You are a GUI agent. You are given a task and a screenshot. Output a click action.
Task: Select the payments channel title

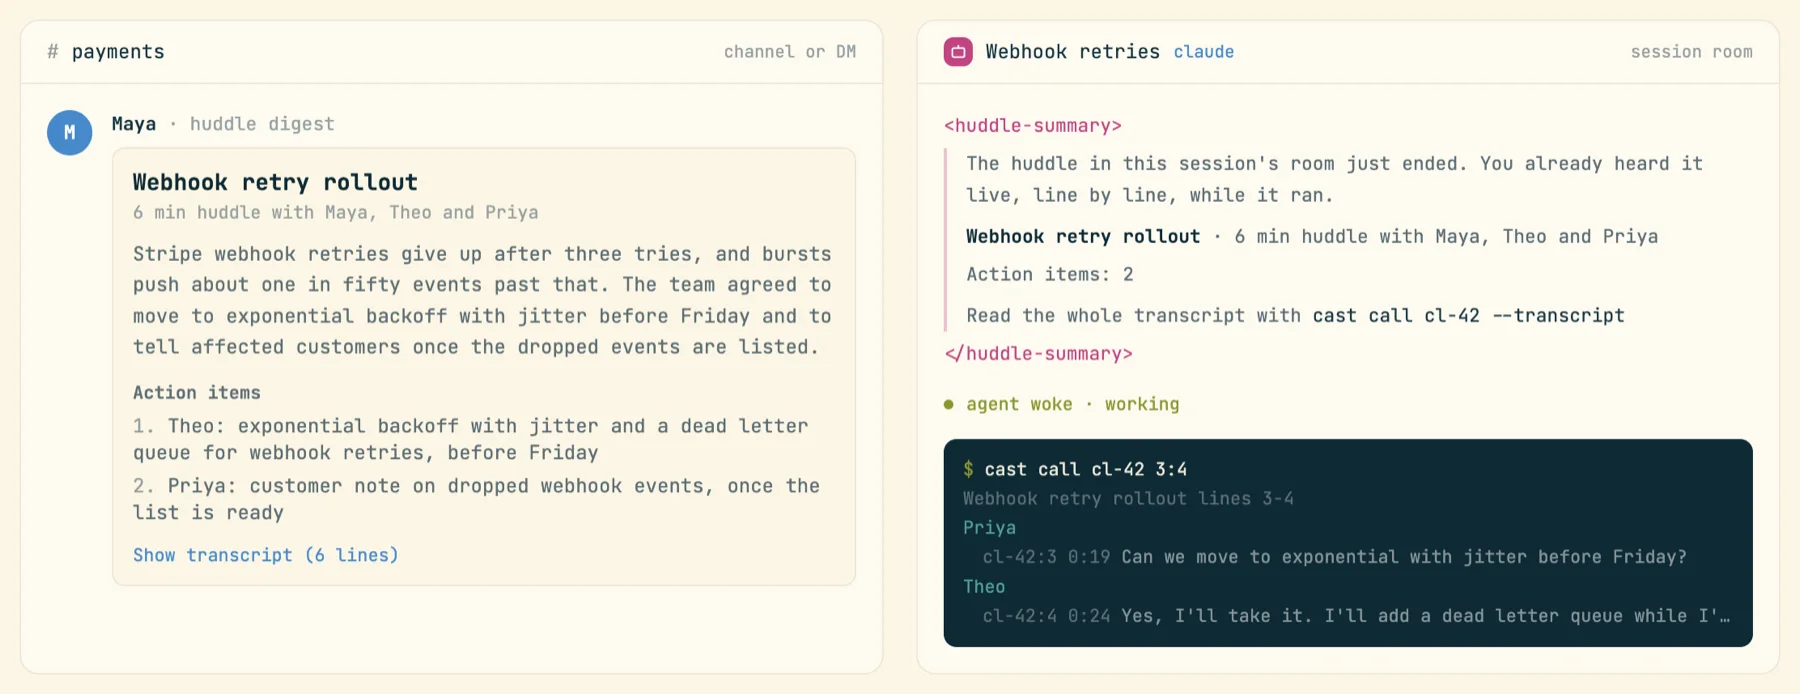pos(118,52)
